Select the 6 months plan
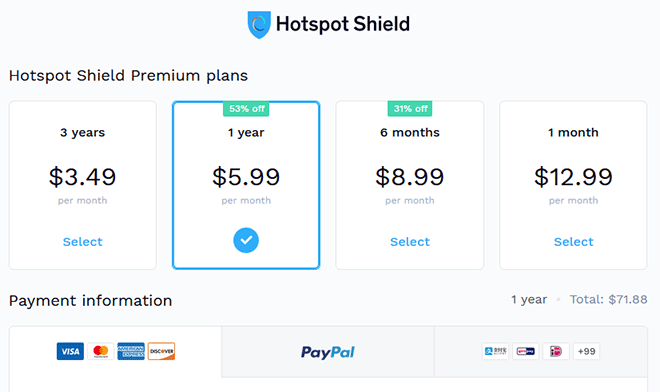 [x=410, y=242]
